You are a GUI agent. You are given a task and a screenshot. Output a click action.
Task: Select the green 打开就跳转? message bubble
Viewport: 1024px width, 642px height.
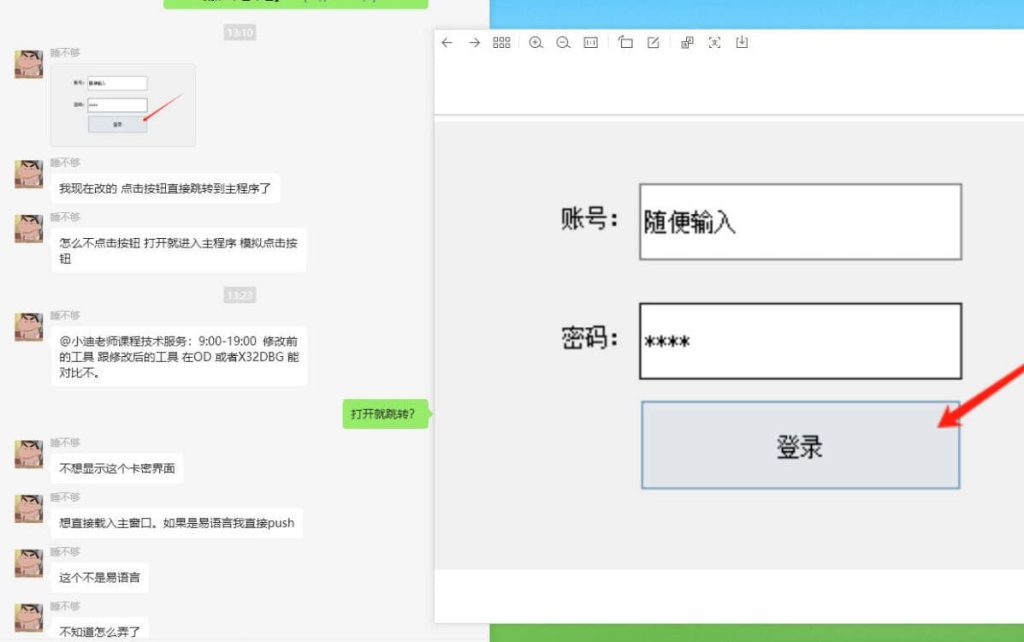[385, 414]
